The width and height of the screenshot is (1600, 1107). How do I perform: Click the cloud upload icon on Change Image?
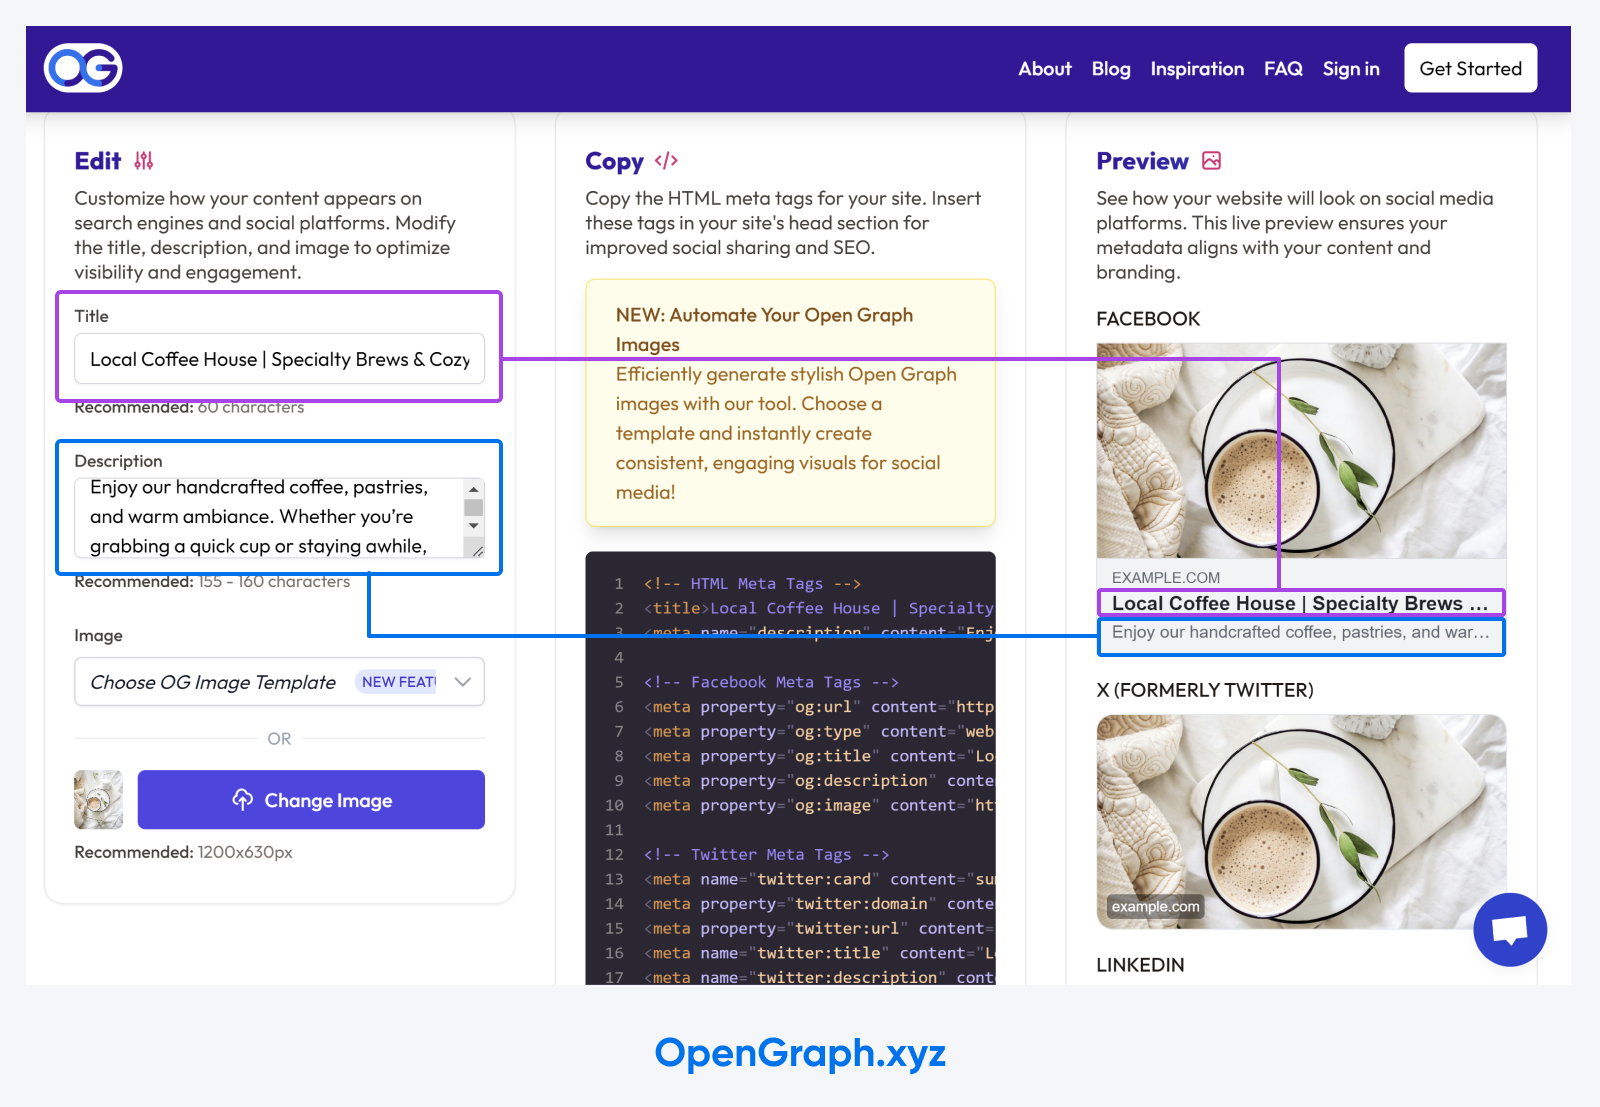pyautogui.click(x=243, y=800)
